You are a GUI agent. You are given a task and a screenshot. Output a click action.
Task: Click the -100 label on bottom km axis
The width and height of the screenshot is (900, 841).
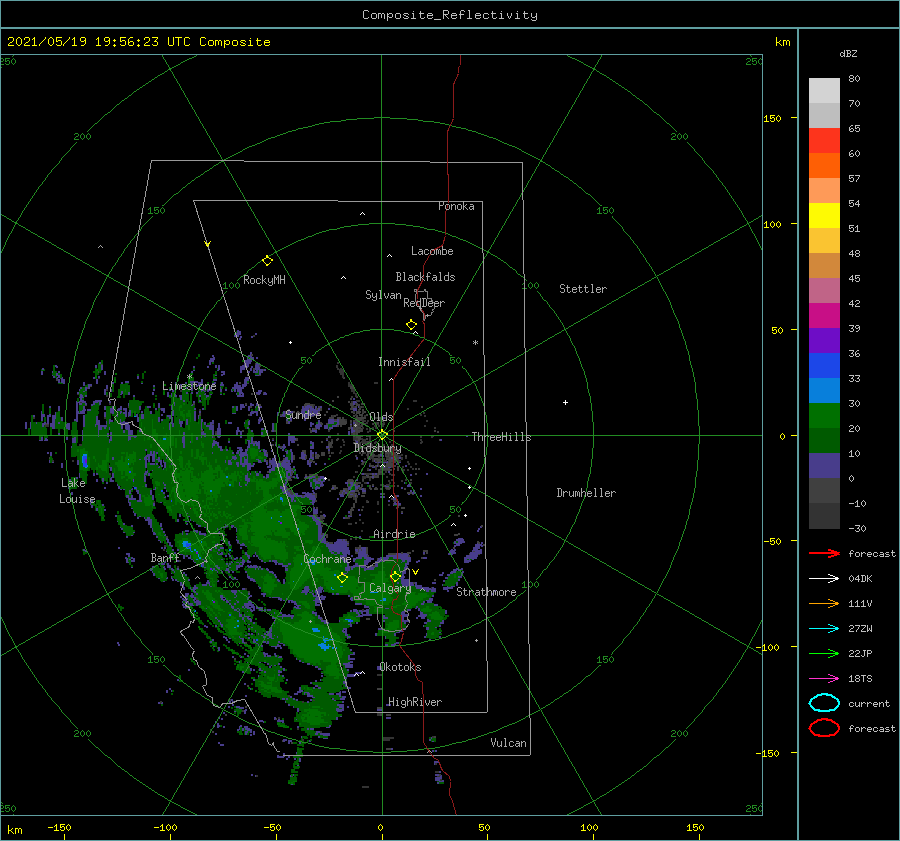(x=165, y=827)
